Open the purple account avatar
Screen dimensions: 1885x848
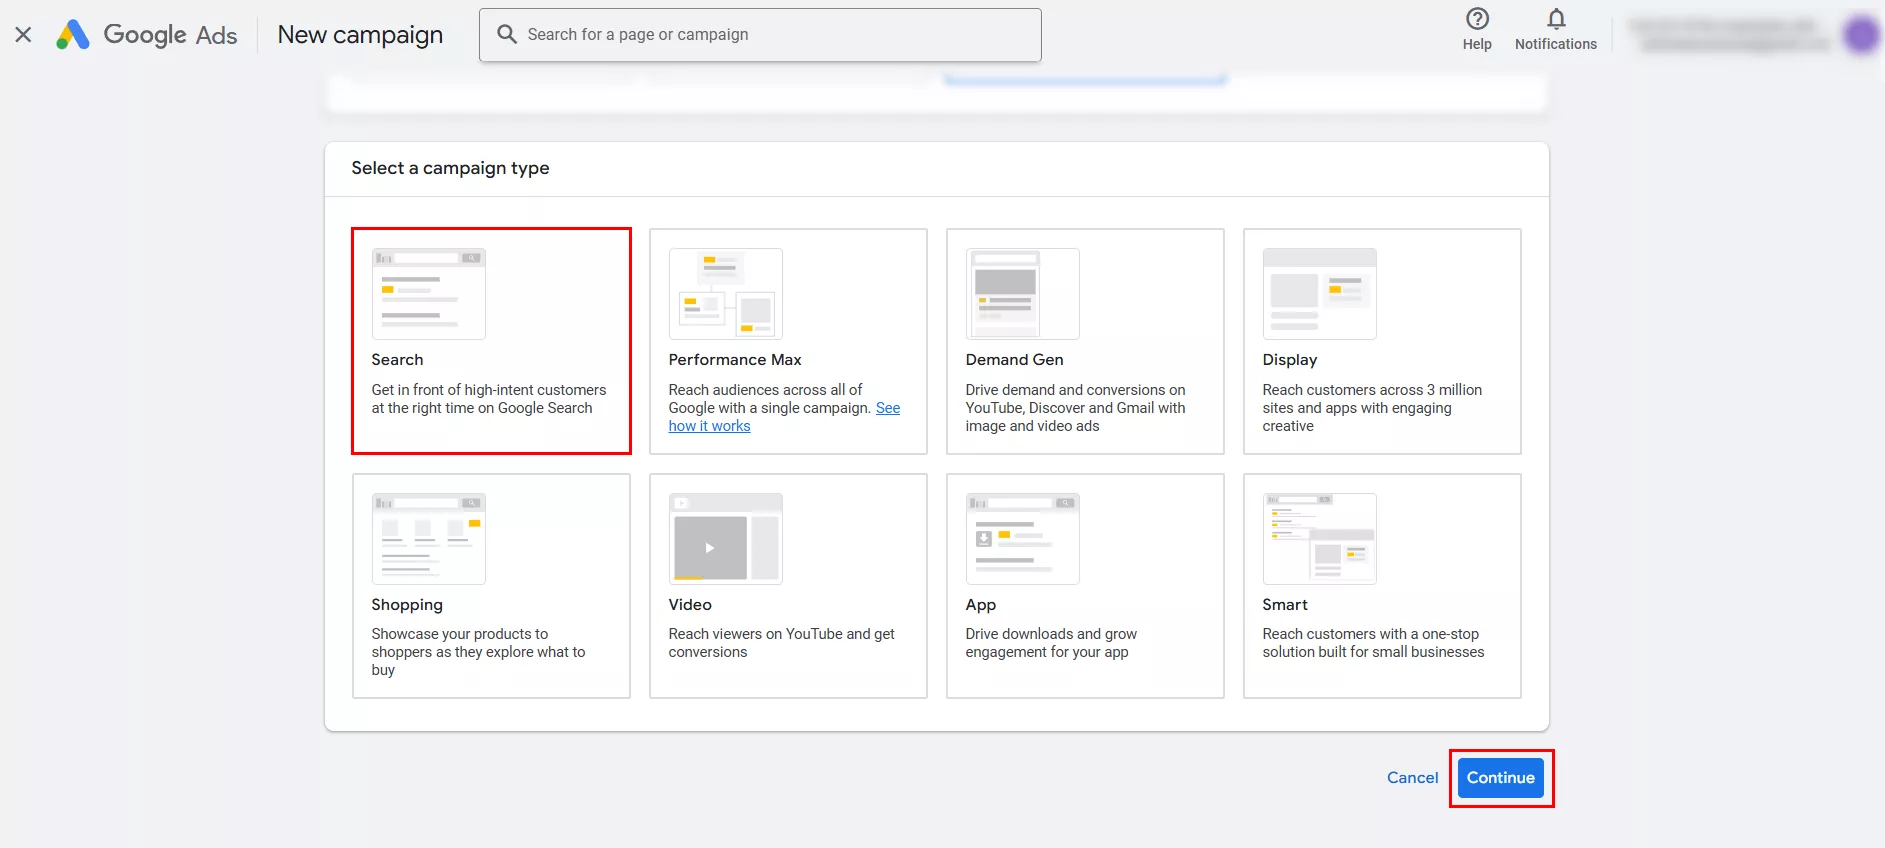coord(1861,35)
